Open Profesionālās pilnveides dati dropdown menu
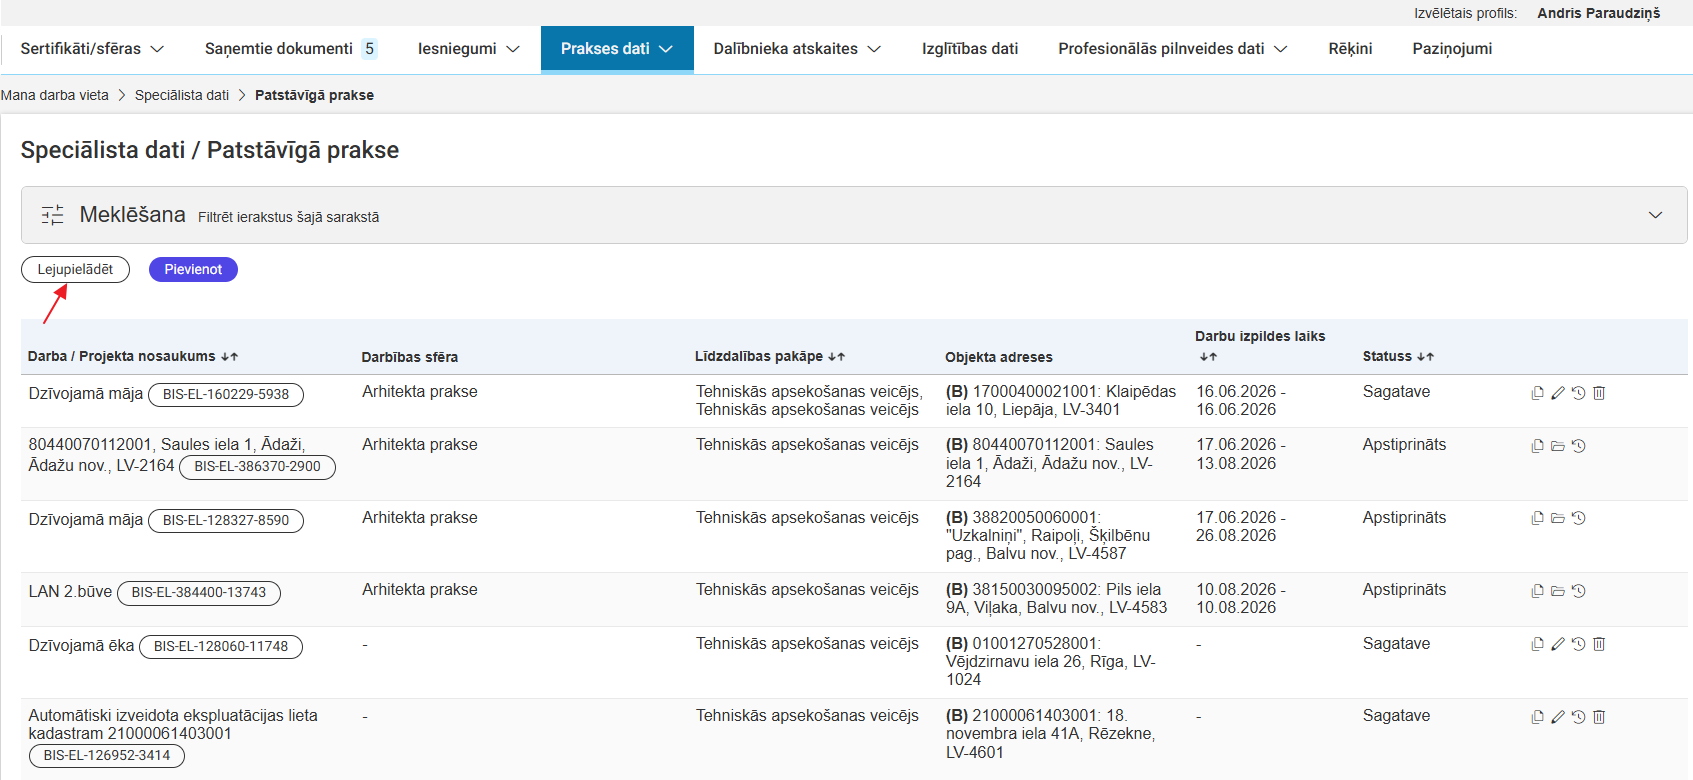The image size is (1693, 780). coord(1173,49)
